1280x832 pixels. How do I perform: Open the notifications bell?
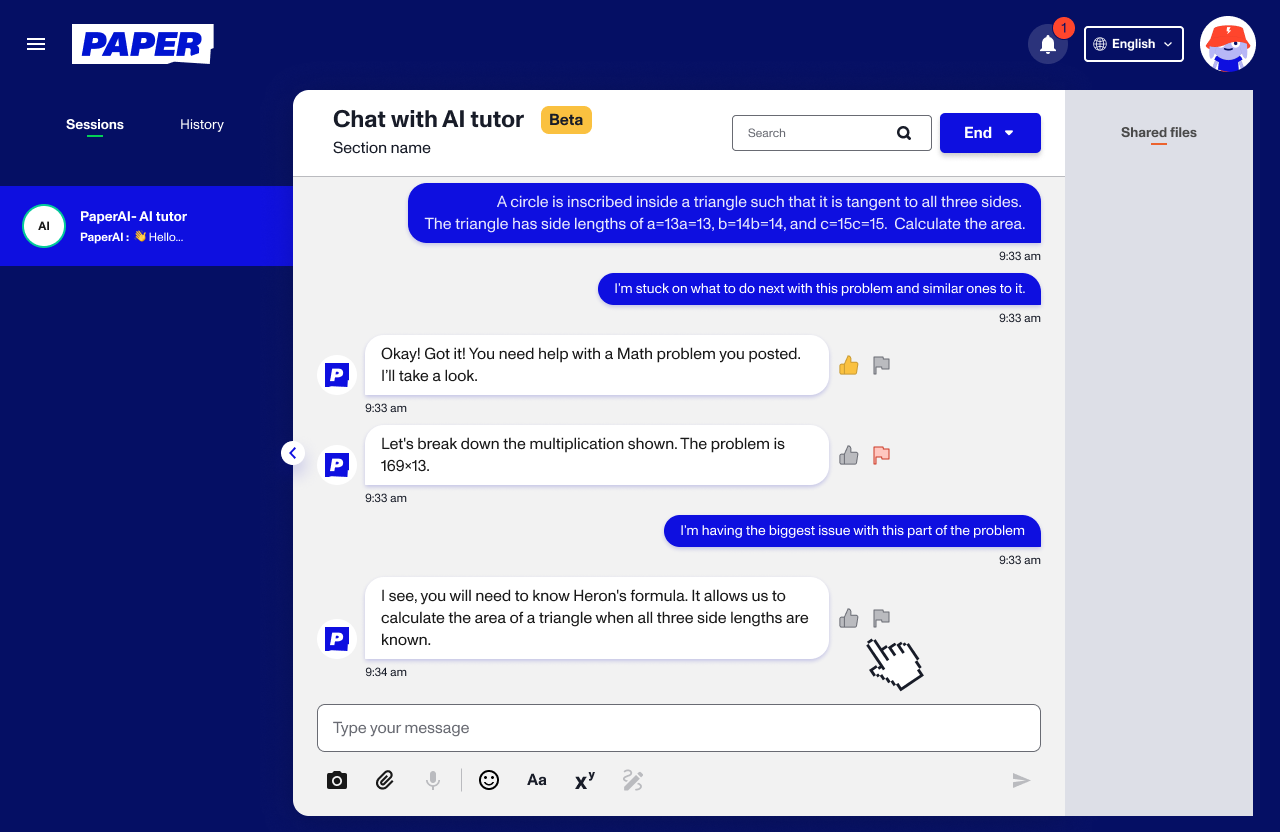click(x=1048, y=44)
